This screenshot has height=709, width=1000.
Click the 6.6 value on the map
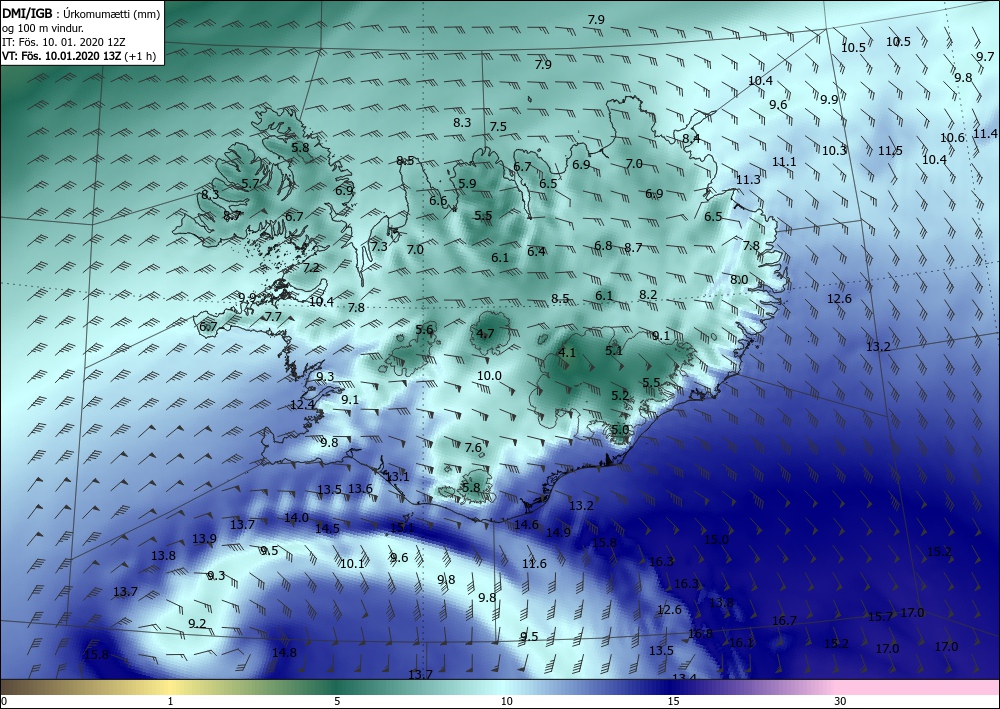(438, 201)
